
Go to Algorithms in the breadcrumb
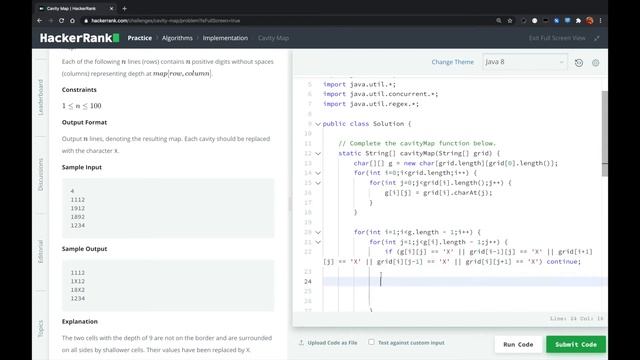click(177, 38)
